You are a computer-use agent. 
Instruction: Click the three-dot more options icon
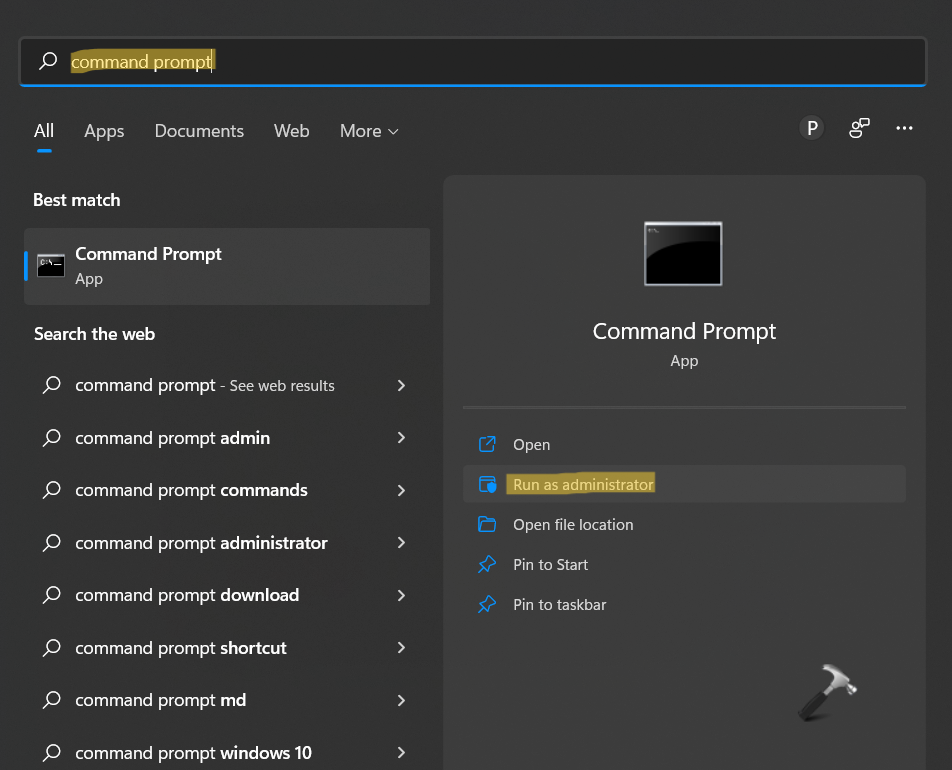(x=904, y=128)
